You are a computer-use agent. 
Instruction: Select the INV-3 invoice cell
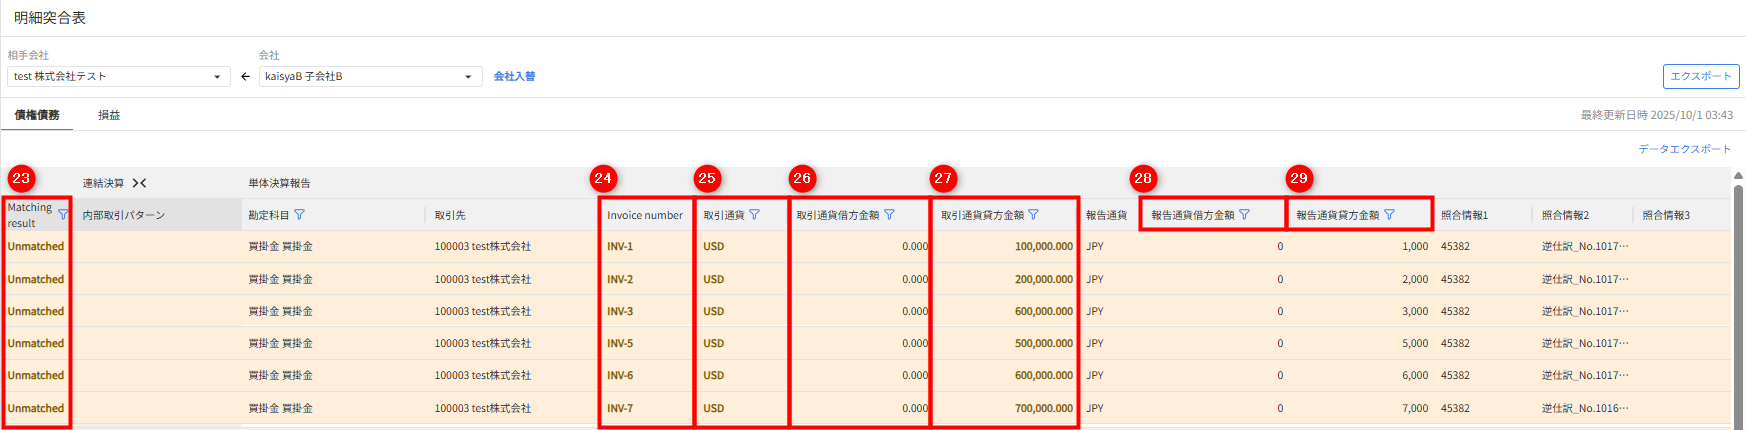pyautogui.click(x=620, y=311)
